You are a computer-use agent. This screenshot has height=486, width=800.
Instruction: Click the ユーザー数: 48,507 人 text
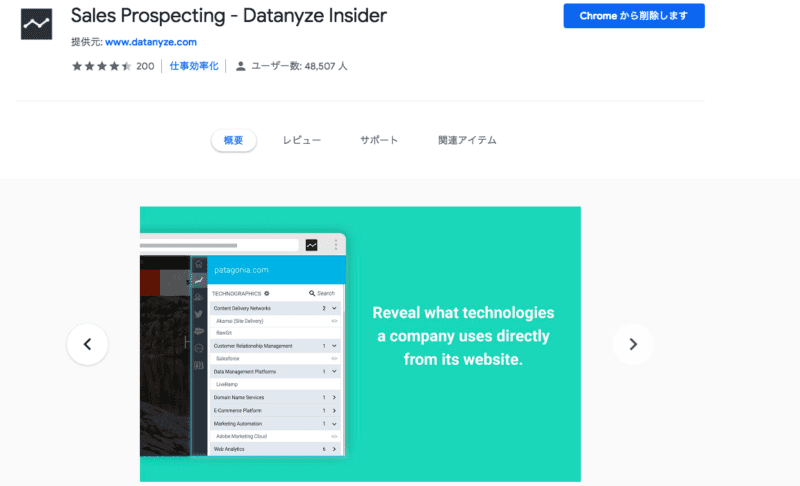[x=299, y=66]
